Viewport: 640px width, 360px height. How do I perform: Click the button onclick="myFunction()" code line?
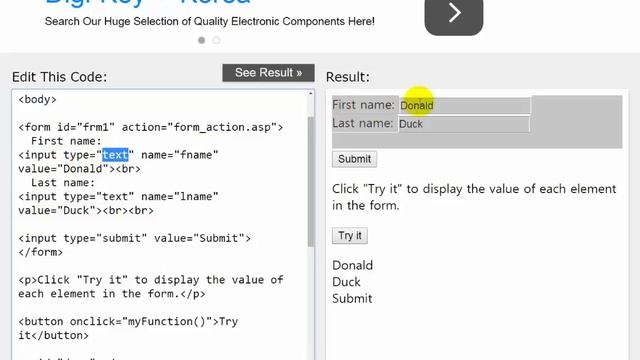[128, 322]
